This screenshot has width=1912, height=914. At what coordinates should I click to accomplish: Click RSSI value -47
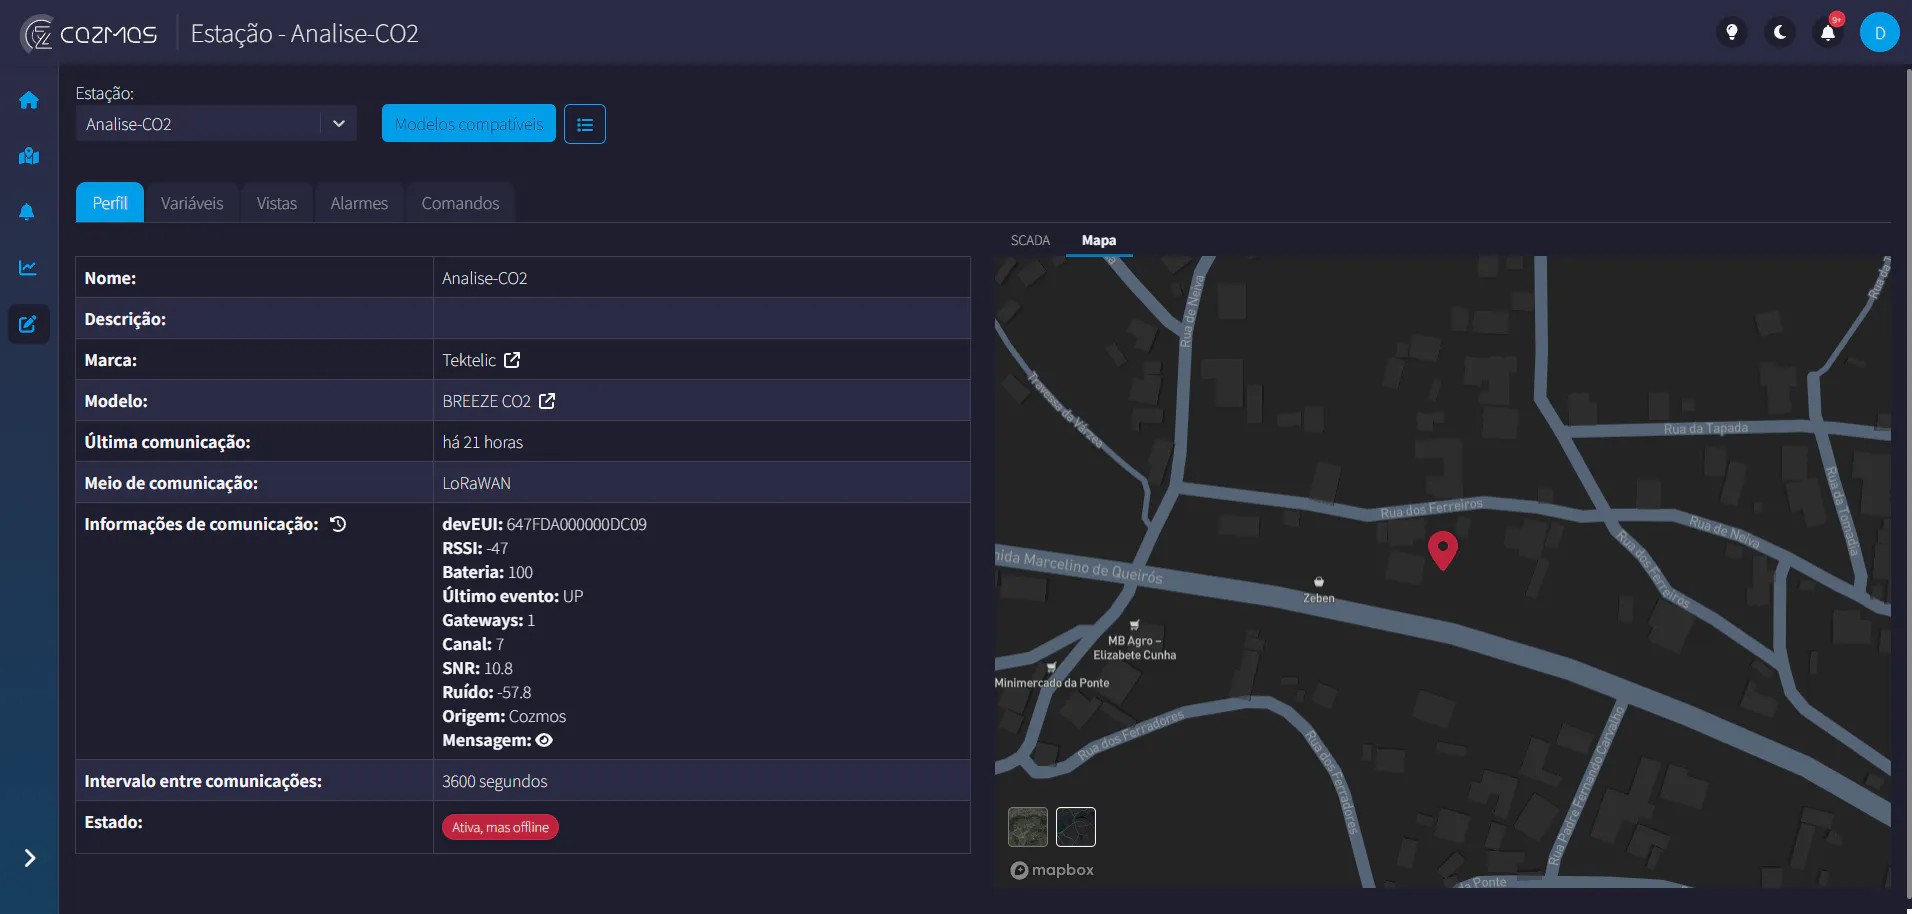(x=497, y=548)
